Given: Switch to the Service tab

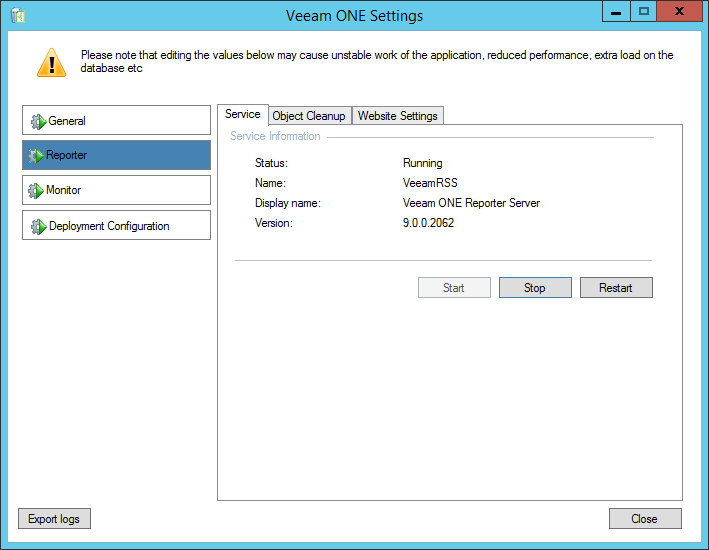Looking at the screenshot, I should pyautogui.click(x=243, y=115).
